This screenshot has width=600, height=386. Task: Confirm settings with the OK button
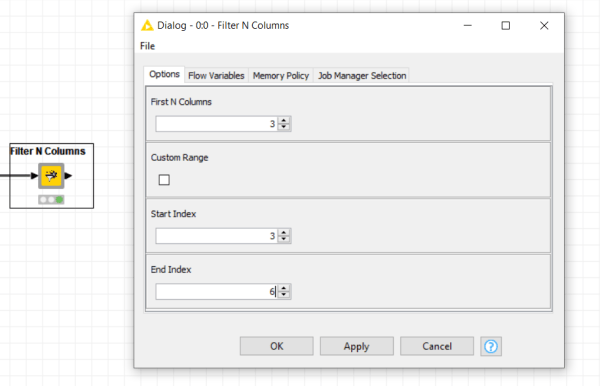pos(277,346)
